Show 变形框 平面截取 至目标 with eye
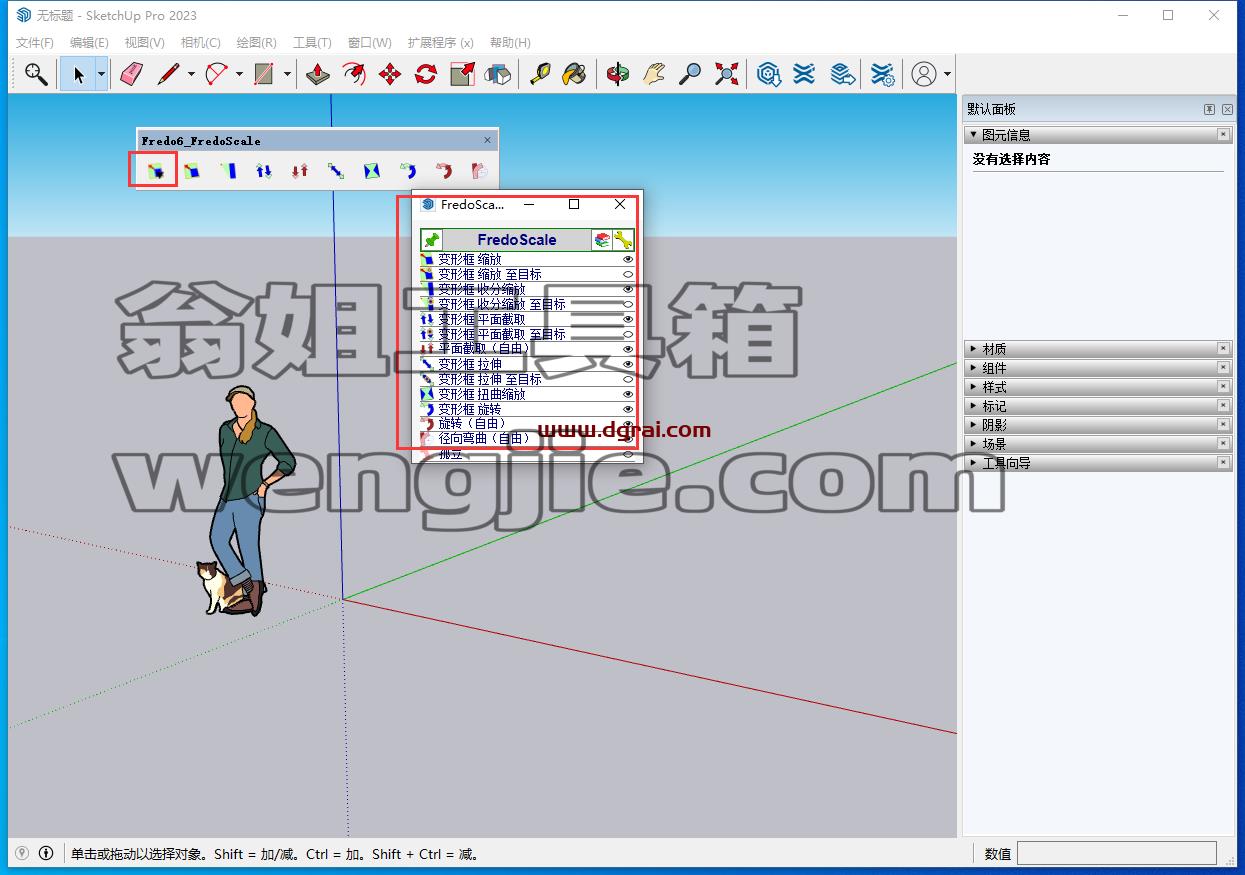The image size is (1245, 875). pos(629,334)
